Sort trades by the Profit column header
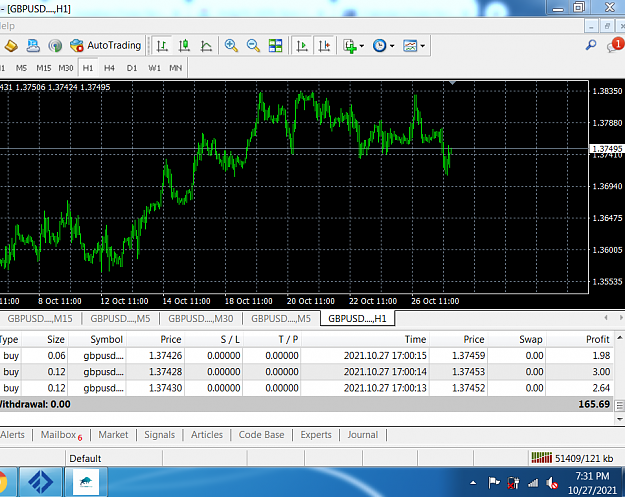 [580, 340]
